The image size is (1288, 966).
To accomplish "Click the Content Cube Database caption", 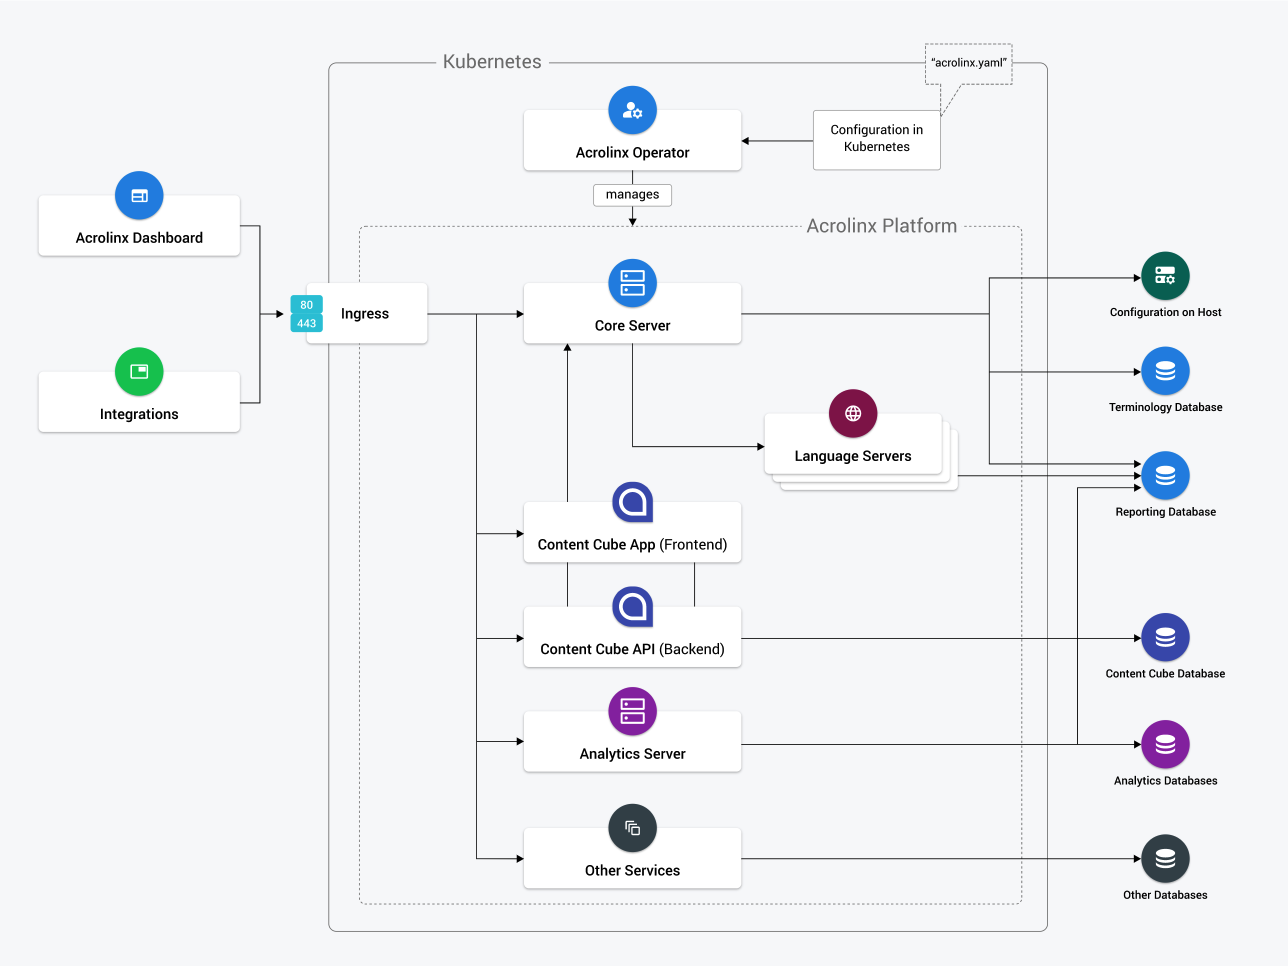I will [1165, 674].
